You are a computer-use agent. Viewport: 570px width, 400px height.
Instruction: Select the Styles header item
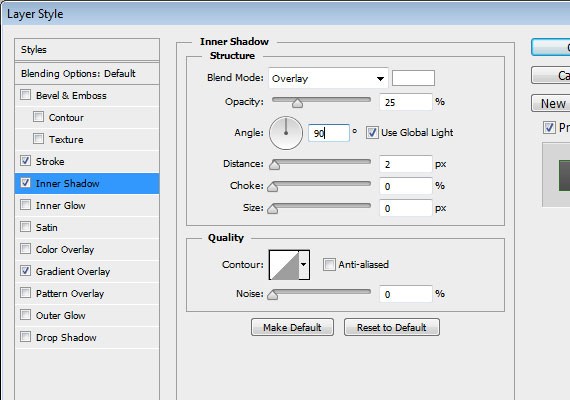[x=87, y=50]
